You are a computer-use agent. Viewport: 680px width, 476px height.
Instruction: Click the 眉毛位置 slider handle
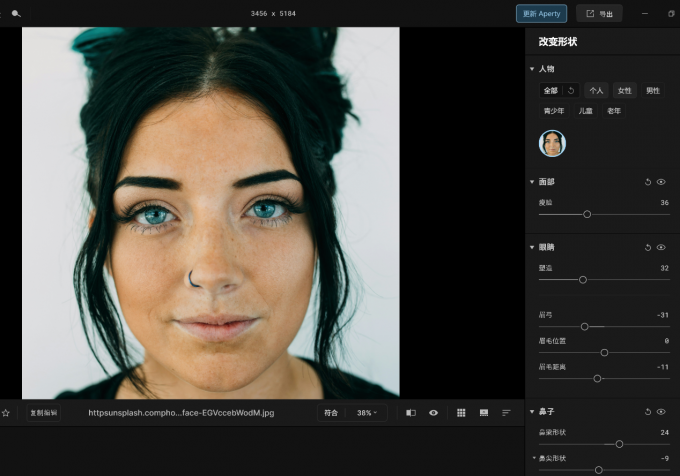tap(604, 352)
